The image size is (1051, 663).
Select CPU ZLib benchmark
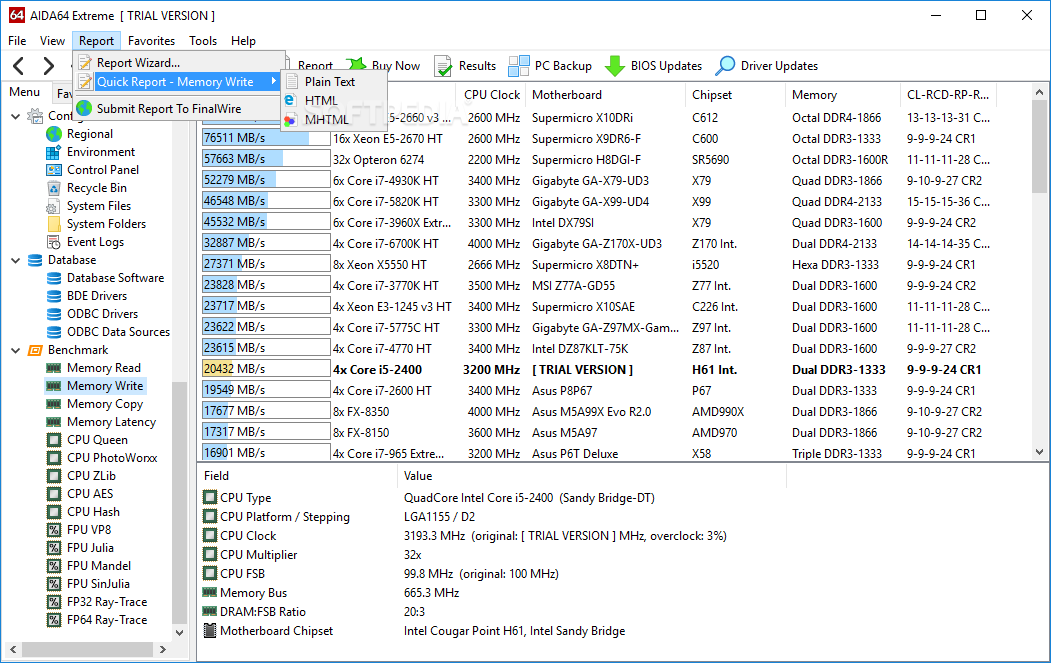tap(91, 476)
